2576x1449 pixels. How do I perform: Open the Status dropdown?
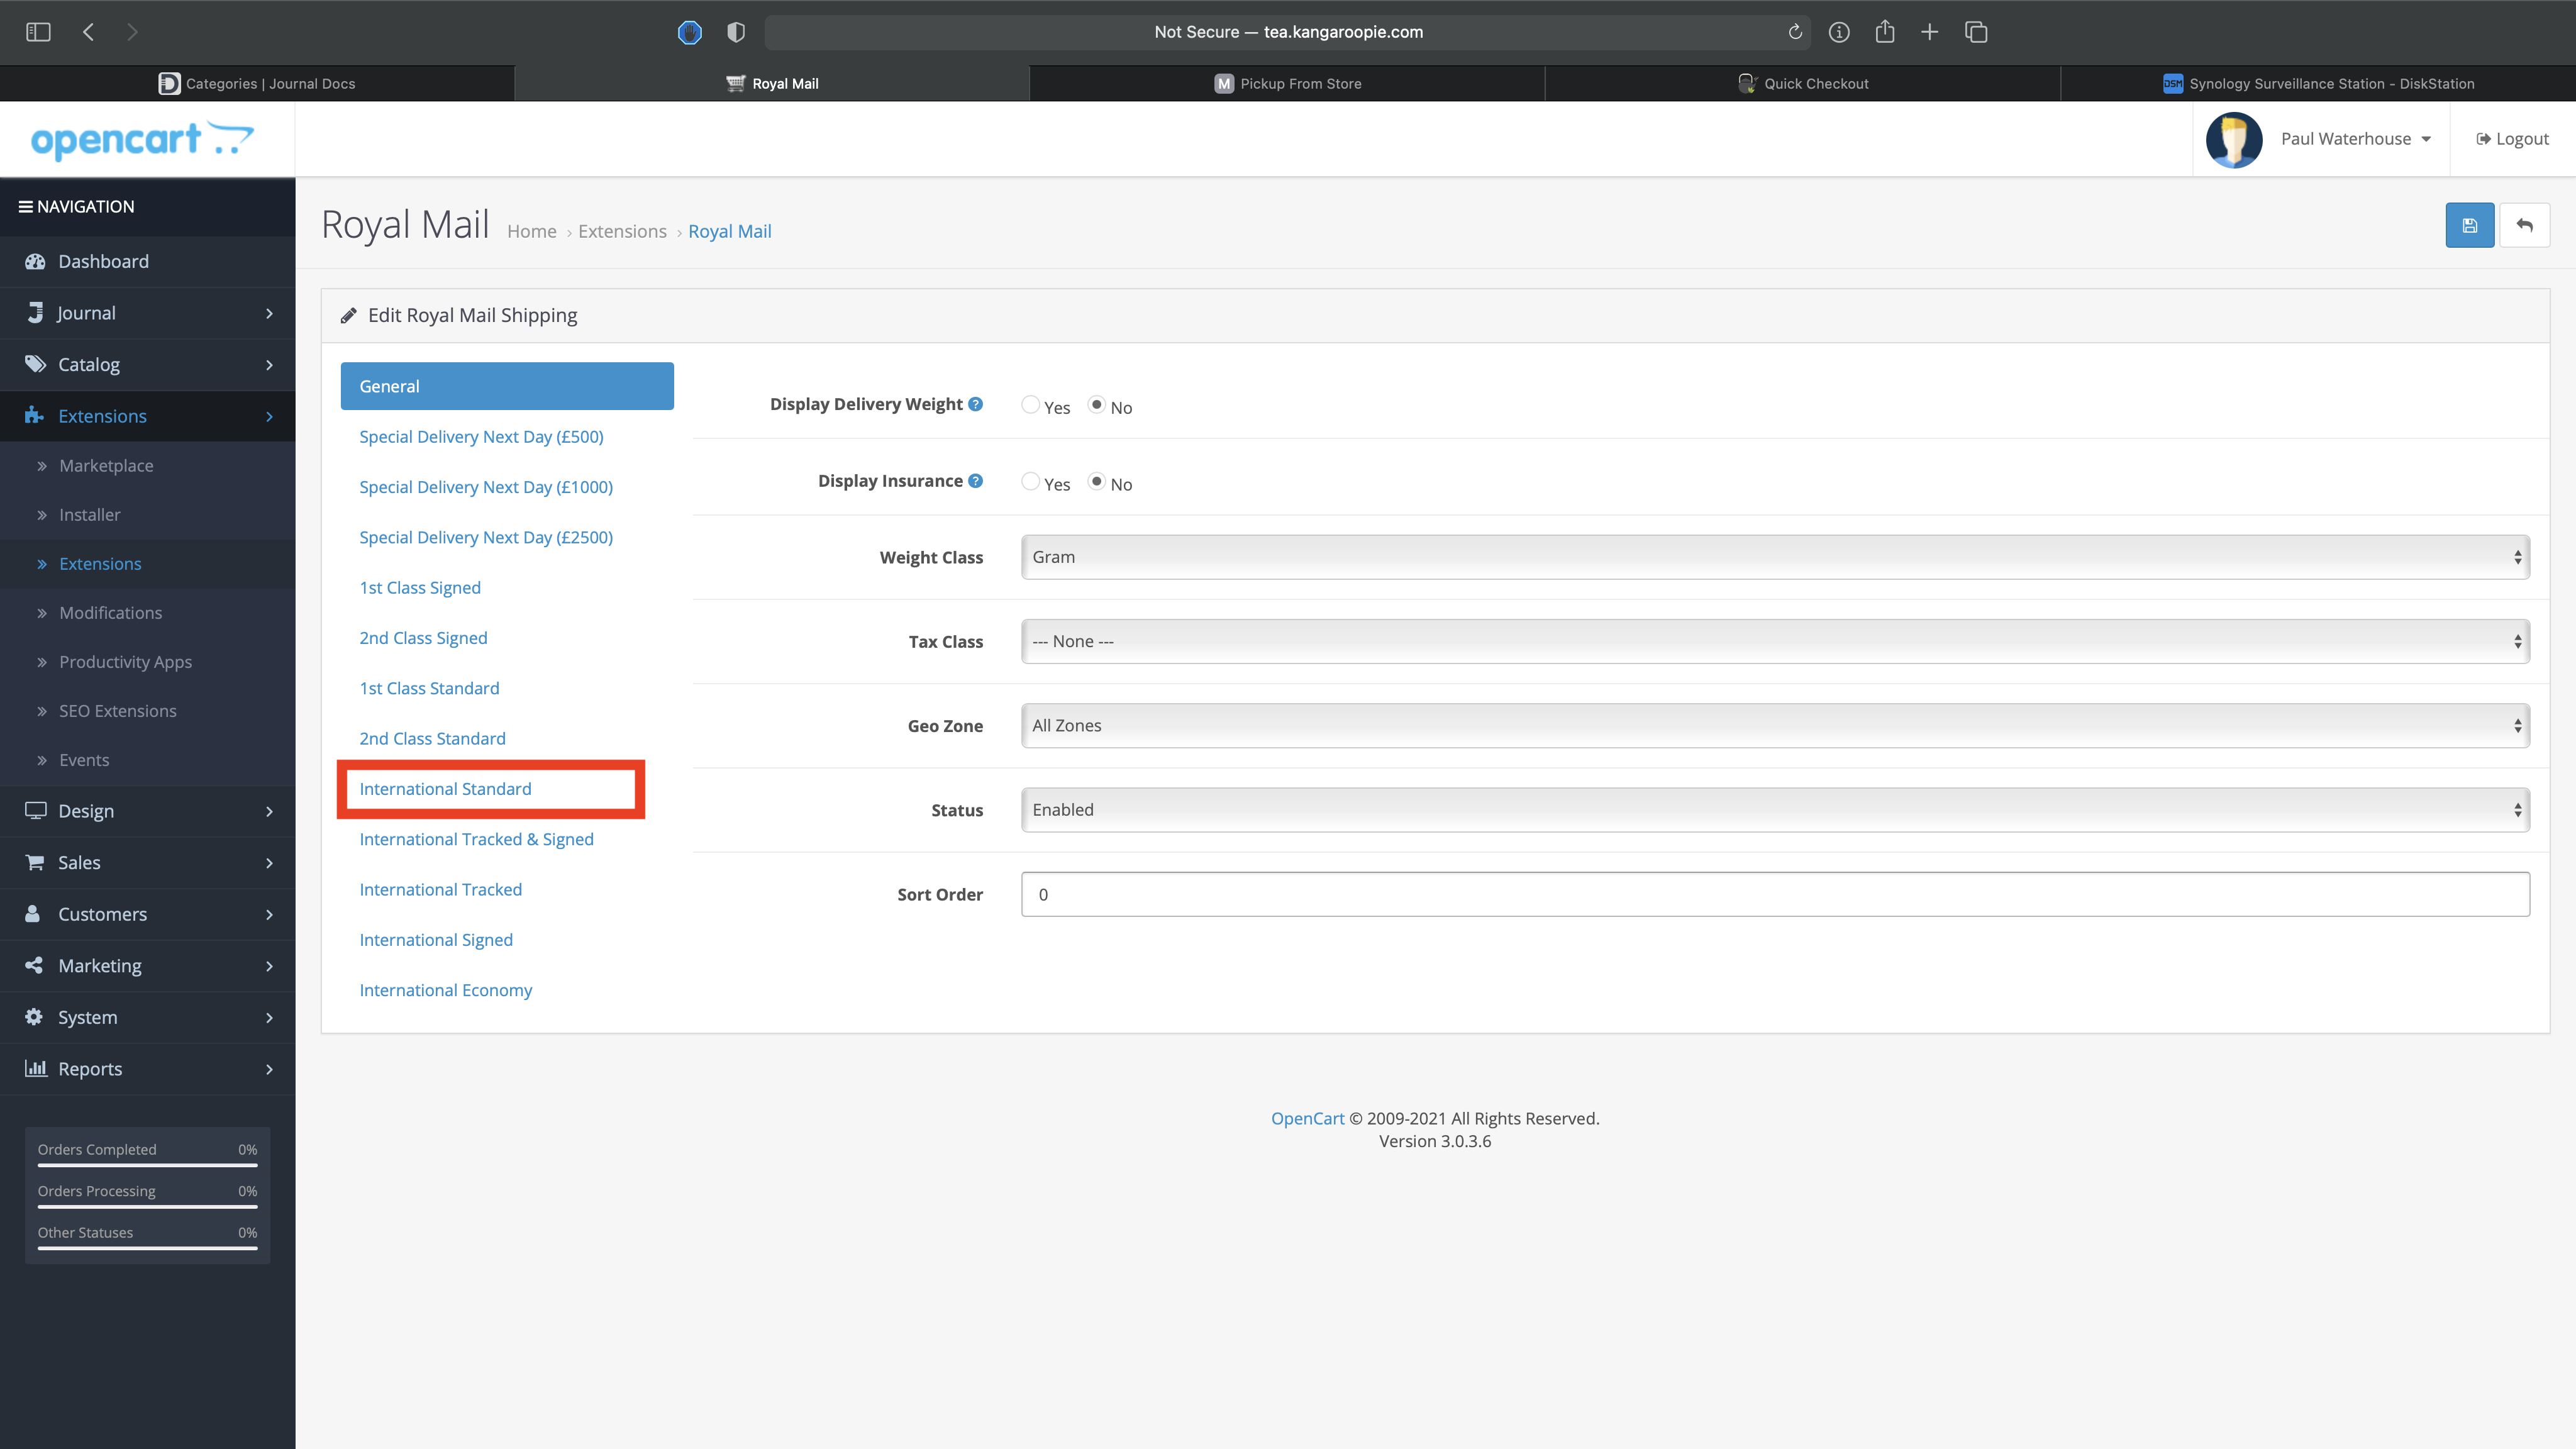[x=1774, y=810]
